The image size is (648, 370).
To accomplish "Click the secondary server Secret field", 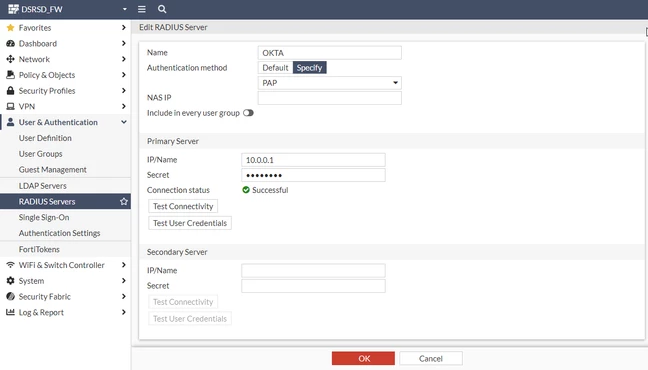I will pyautogui.click(x=313, y=286).
